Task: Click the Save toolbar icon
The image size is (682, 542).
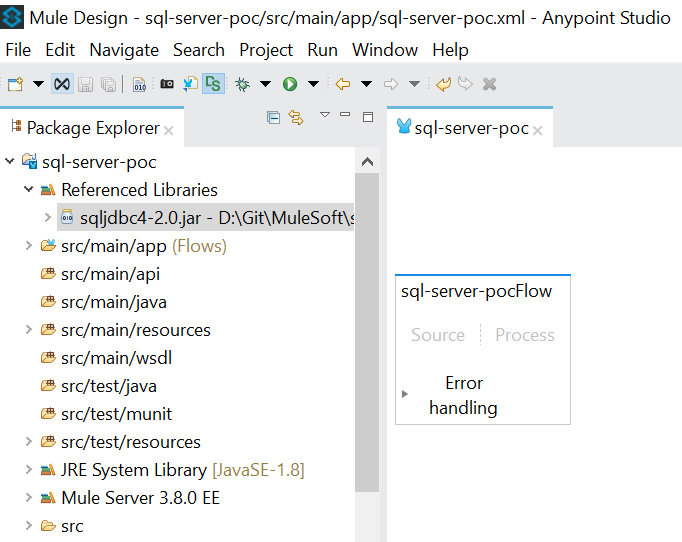Action: 85,84
